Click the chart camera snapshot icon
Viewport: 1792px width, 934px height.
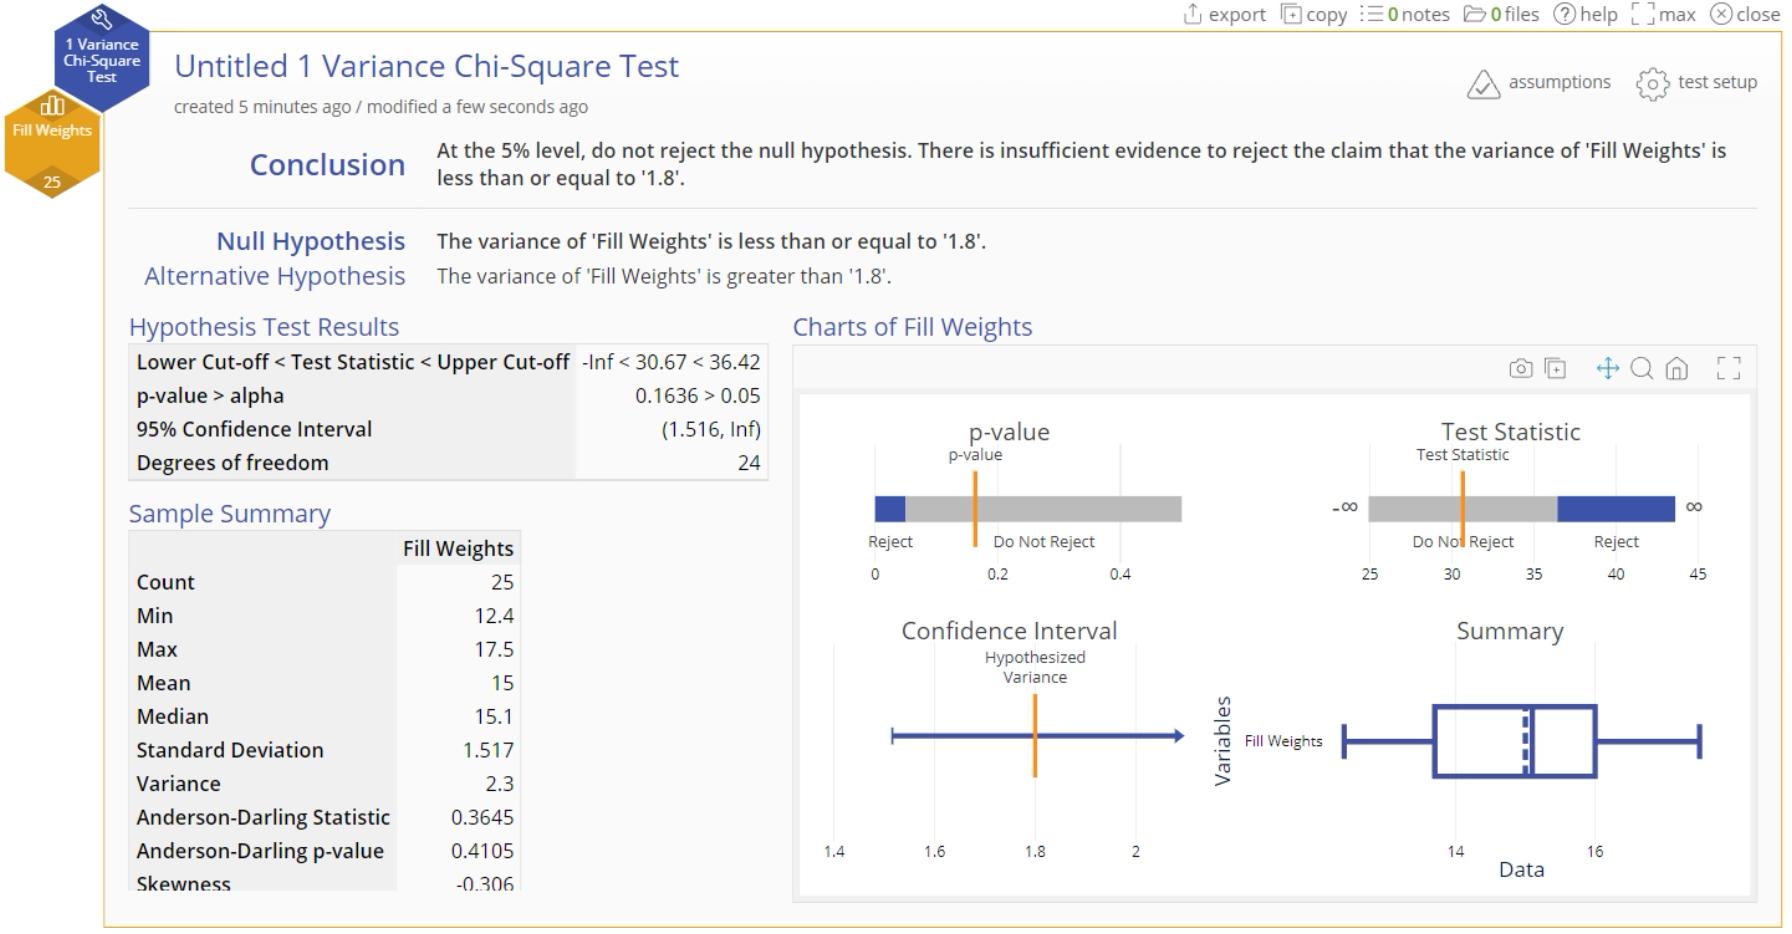1520,368
